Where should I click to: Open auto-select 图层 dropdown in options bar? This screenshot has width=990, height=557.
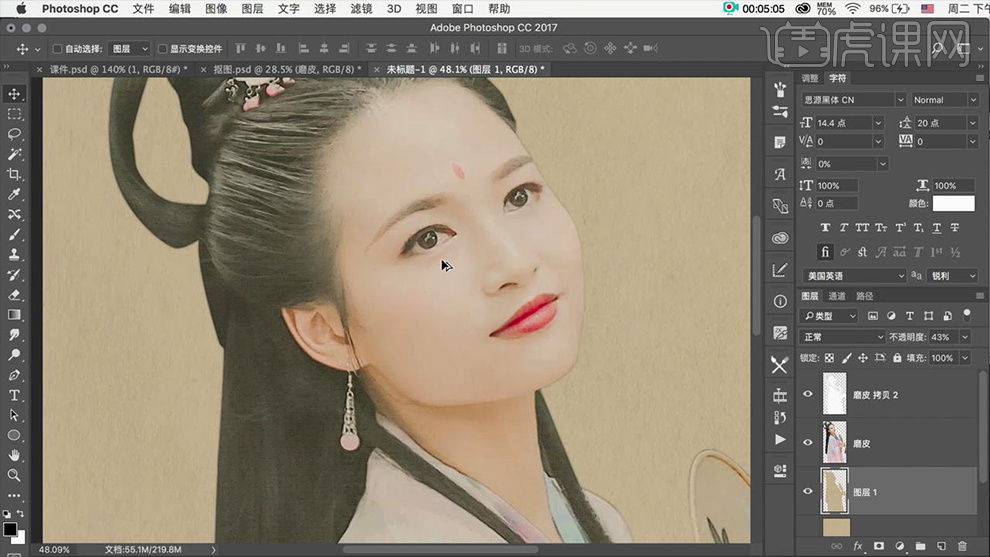coord(129,49)
